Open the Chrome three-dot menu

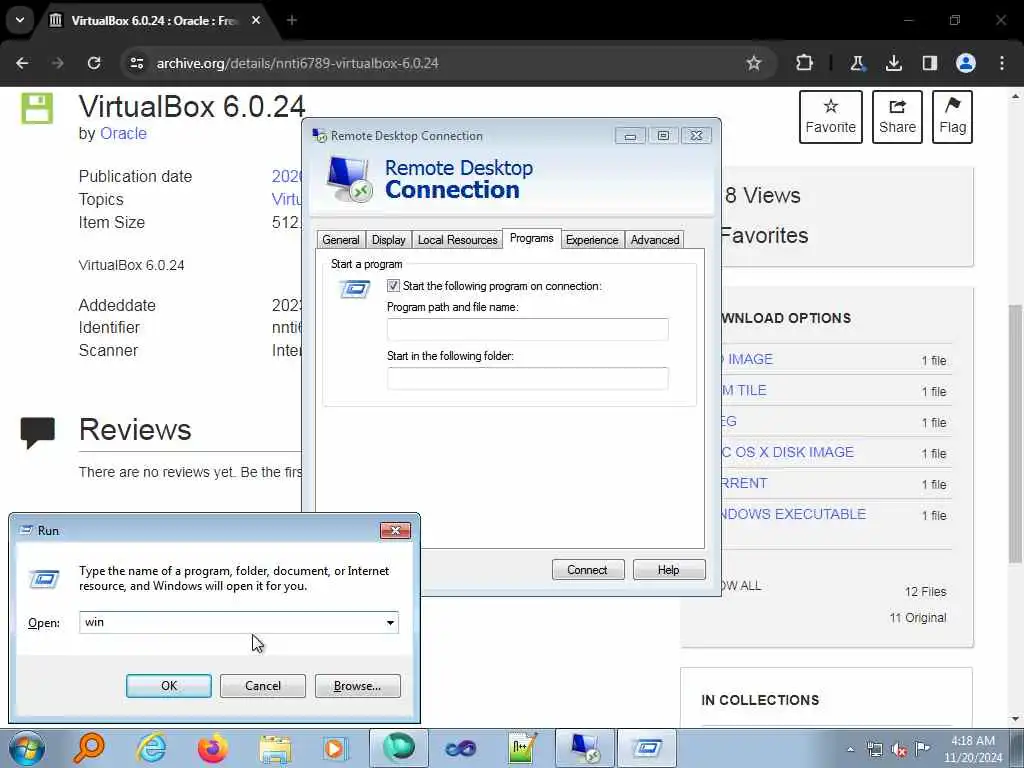pyautogui.click(x=1002, y=63)
